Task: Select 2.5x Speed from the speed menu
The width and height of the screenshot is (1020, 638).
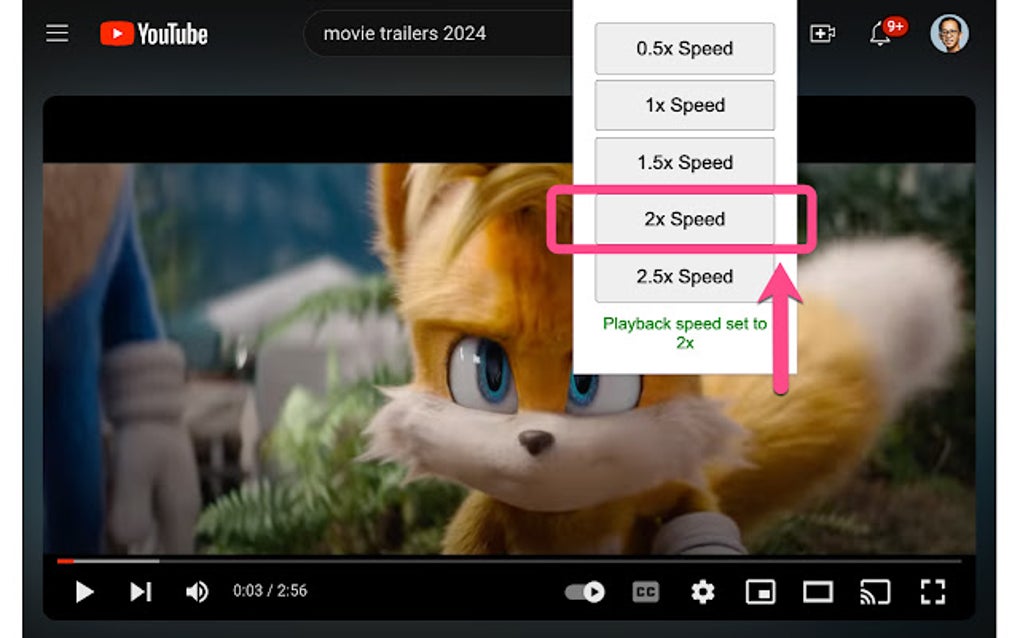Action: tap(684, 276)
